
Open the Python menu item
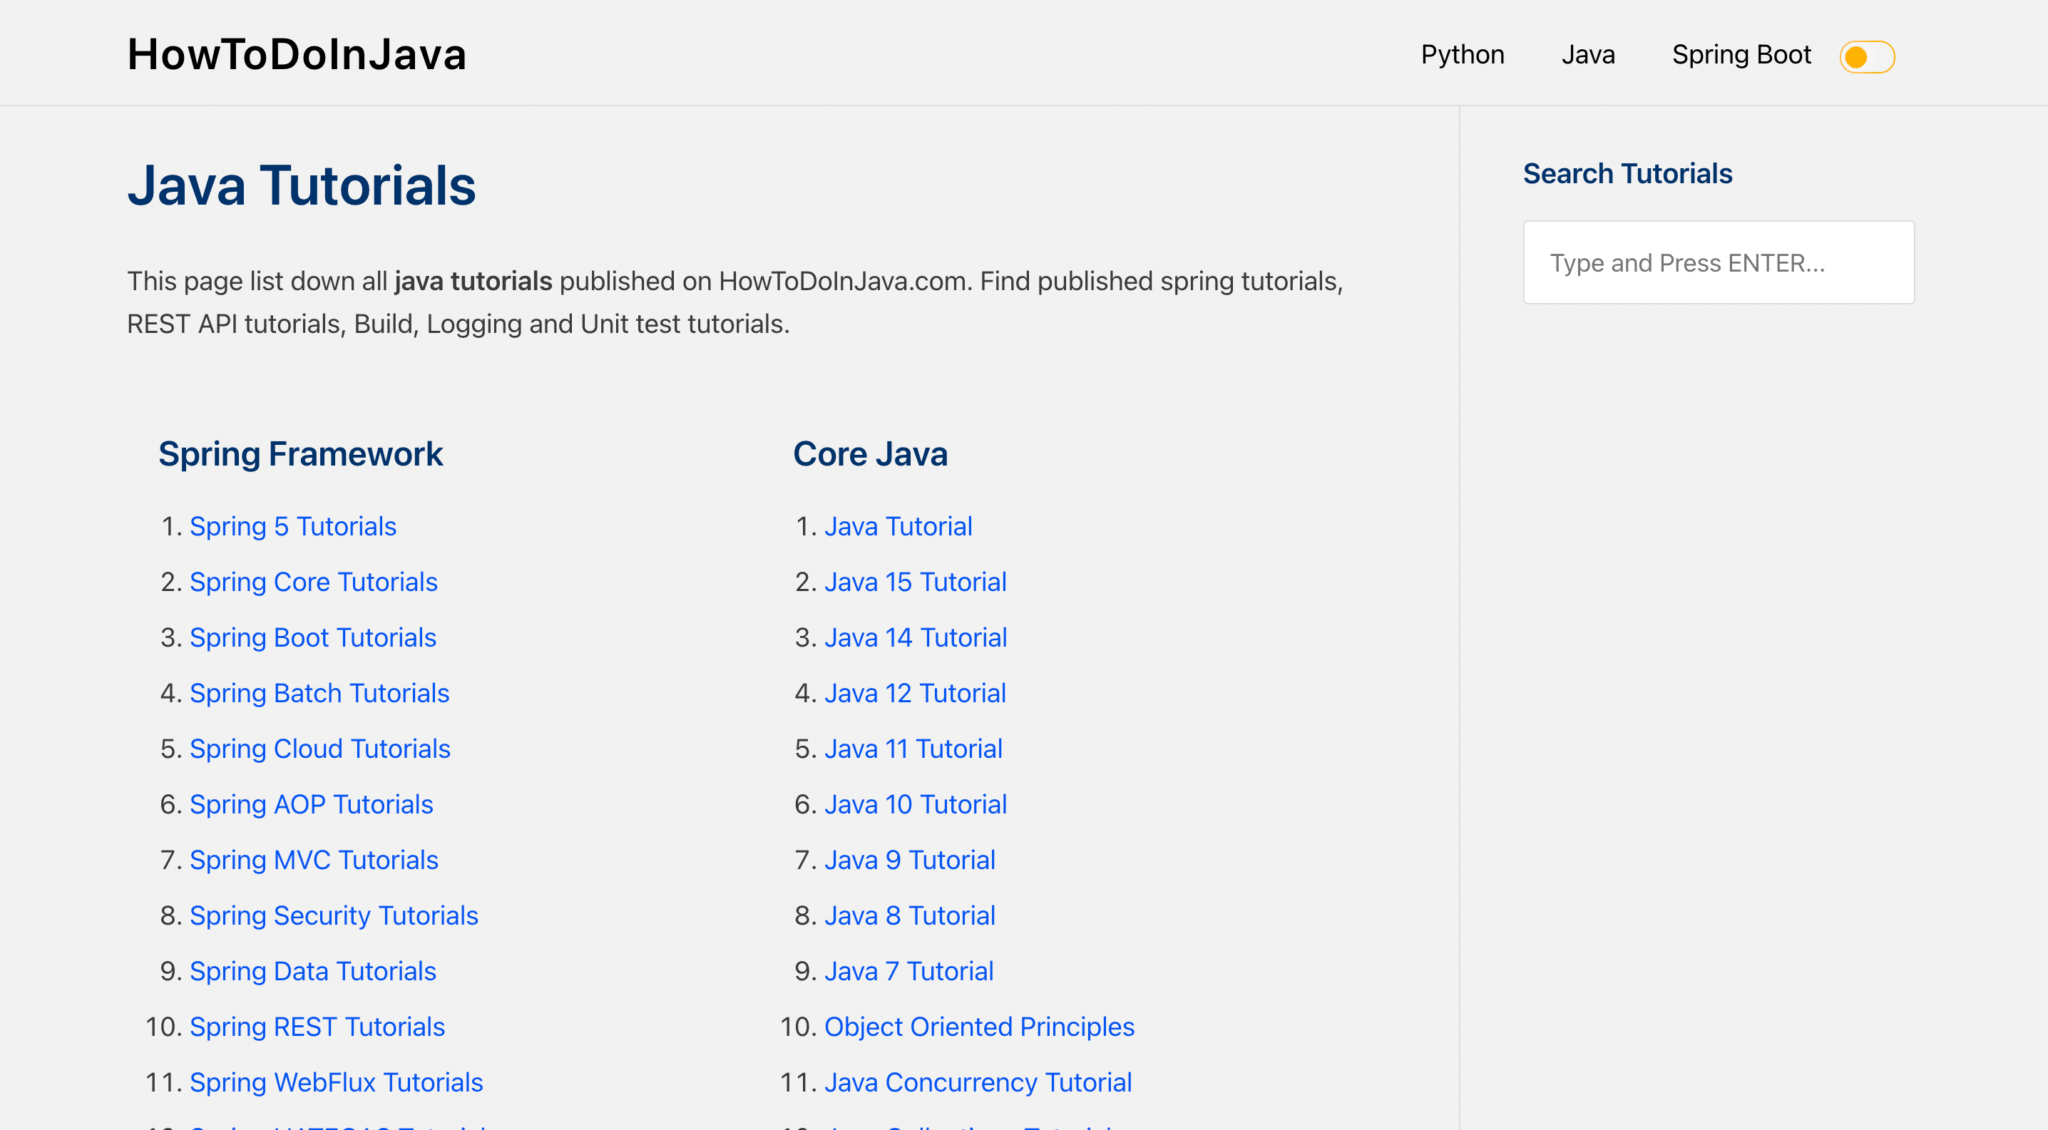[1462, 55]
